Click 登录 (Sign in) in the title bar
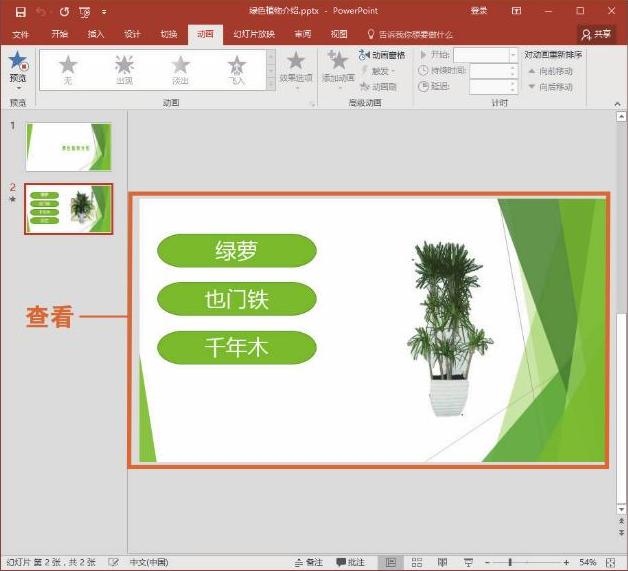The height and width of the screenshot is (571, 628). click(479, 11)
